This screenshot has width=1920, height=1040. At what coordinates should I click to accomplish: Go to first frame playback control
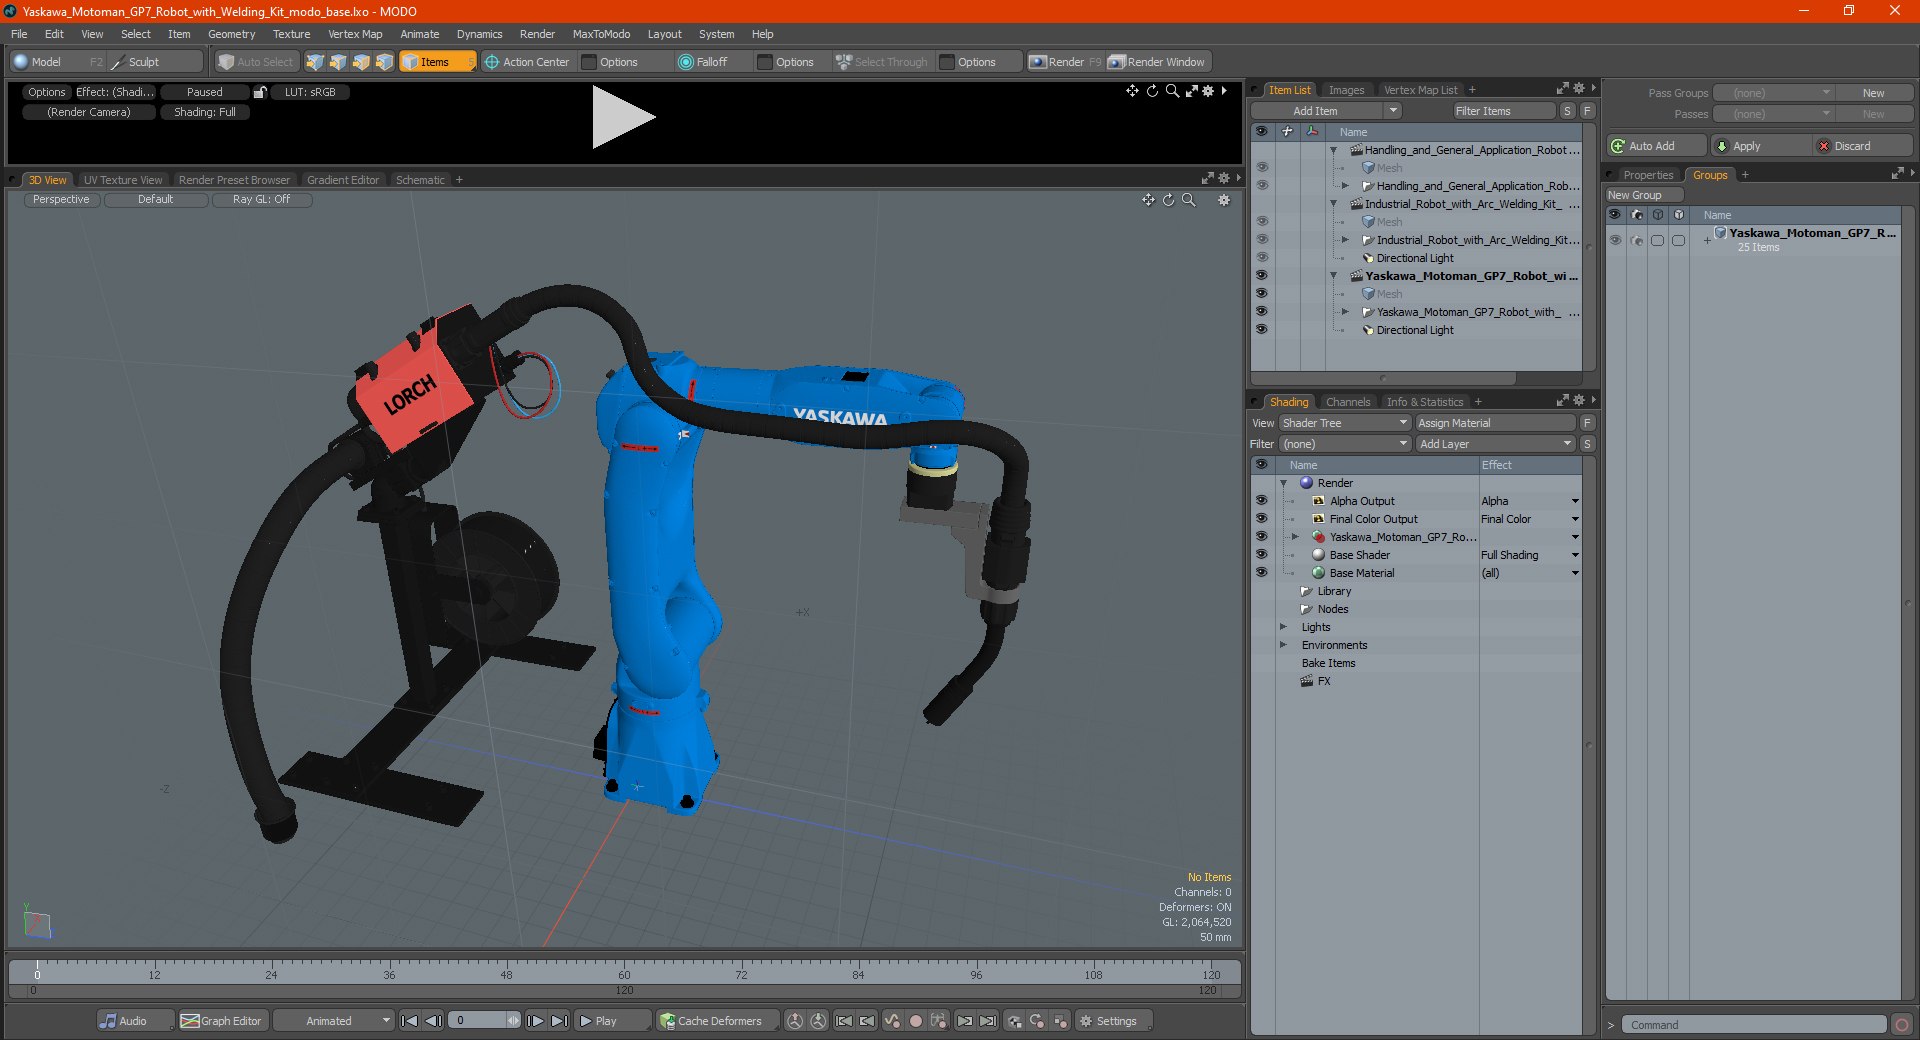(409, 1021)
